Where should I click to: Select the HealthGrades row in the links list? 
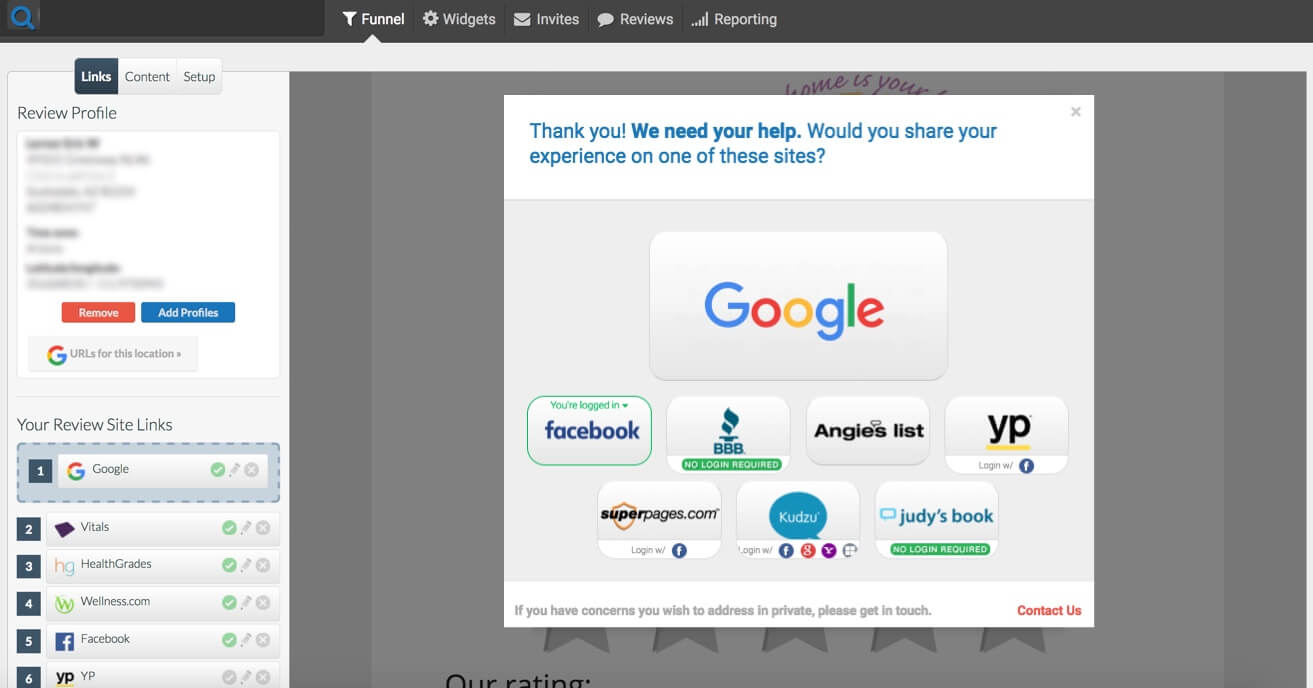pos(162,566)
